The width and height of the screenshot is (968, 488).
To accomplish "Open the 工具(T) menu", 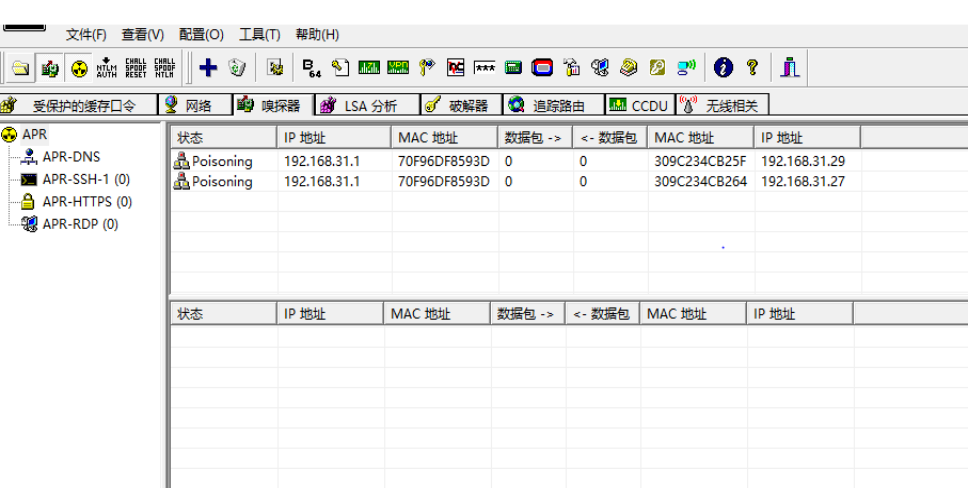I will coord(260,35).
